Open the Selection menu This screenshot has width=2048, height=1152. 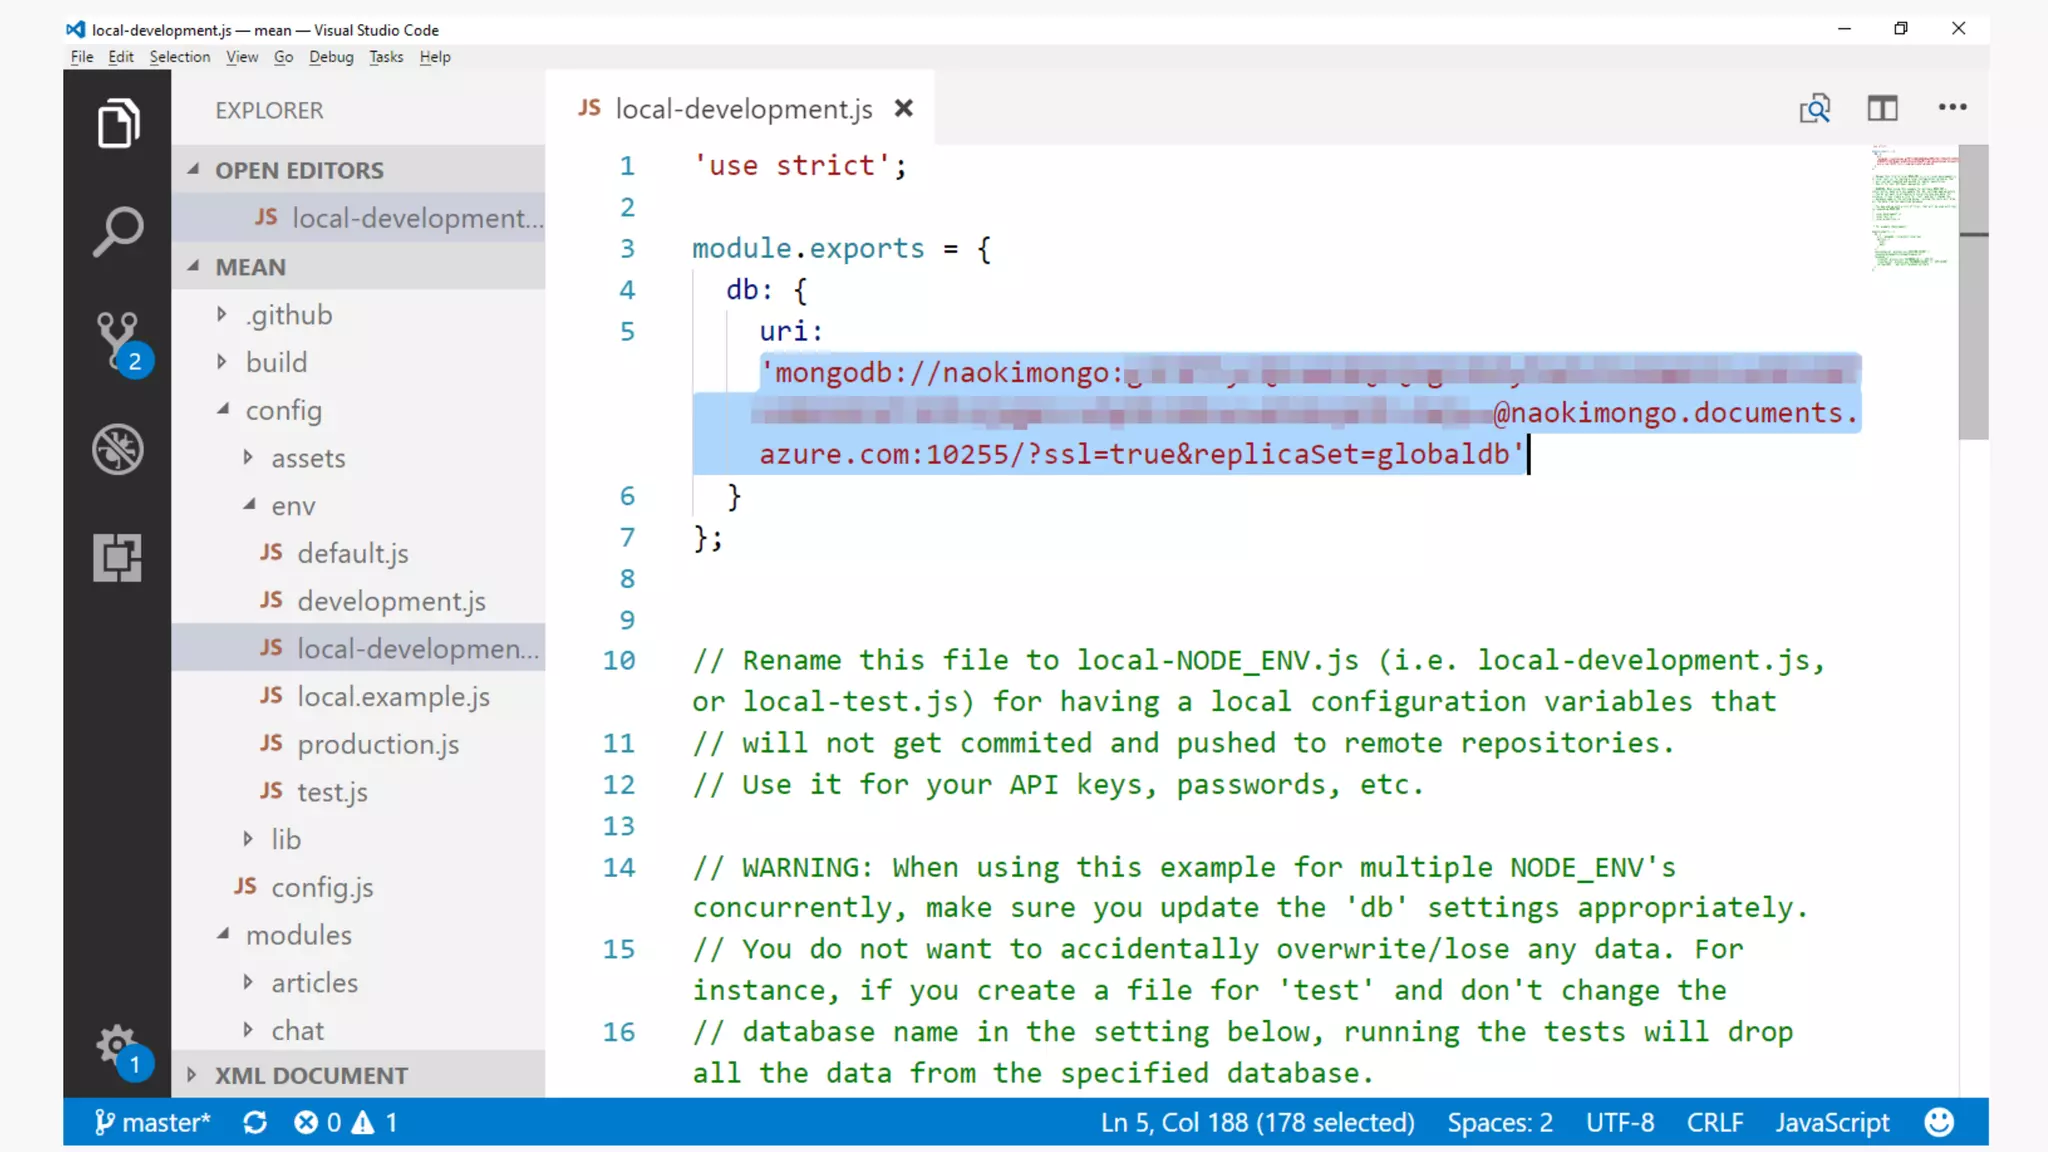(x=180, y=57)
